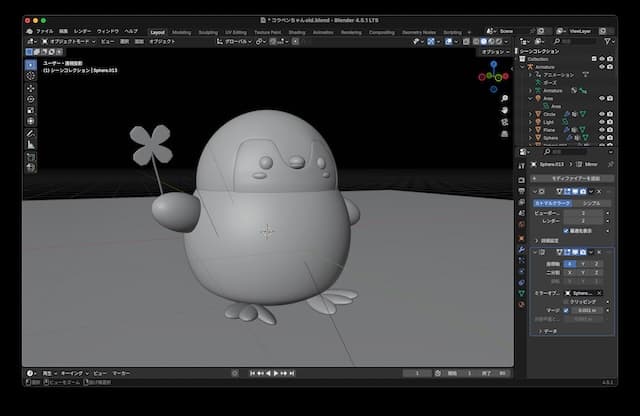The width and height of the screenshot is (640, 416).
Task: Click the viewport pan hand icon
Action: (504, 110)
